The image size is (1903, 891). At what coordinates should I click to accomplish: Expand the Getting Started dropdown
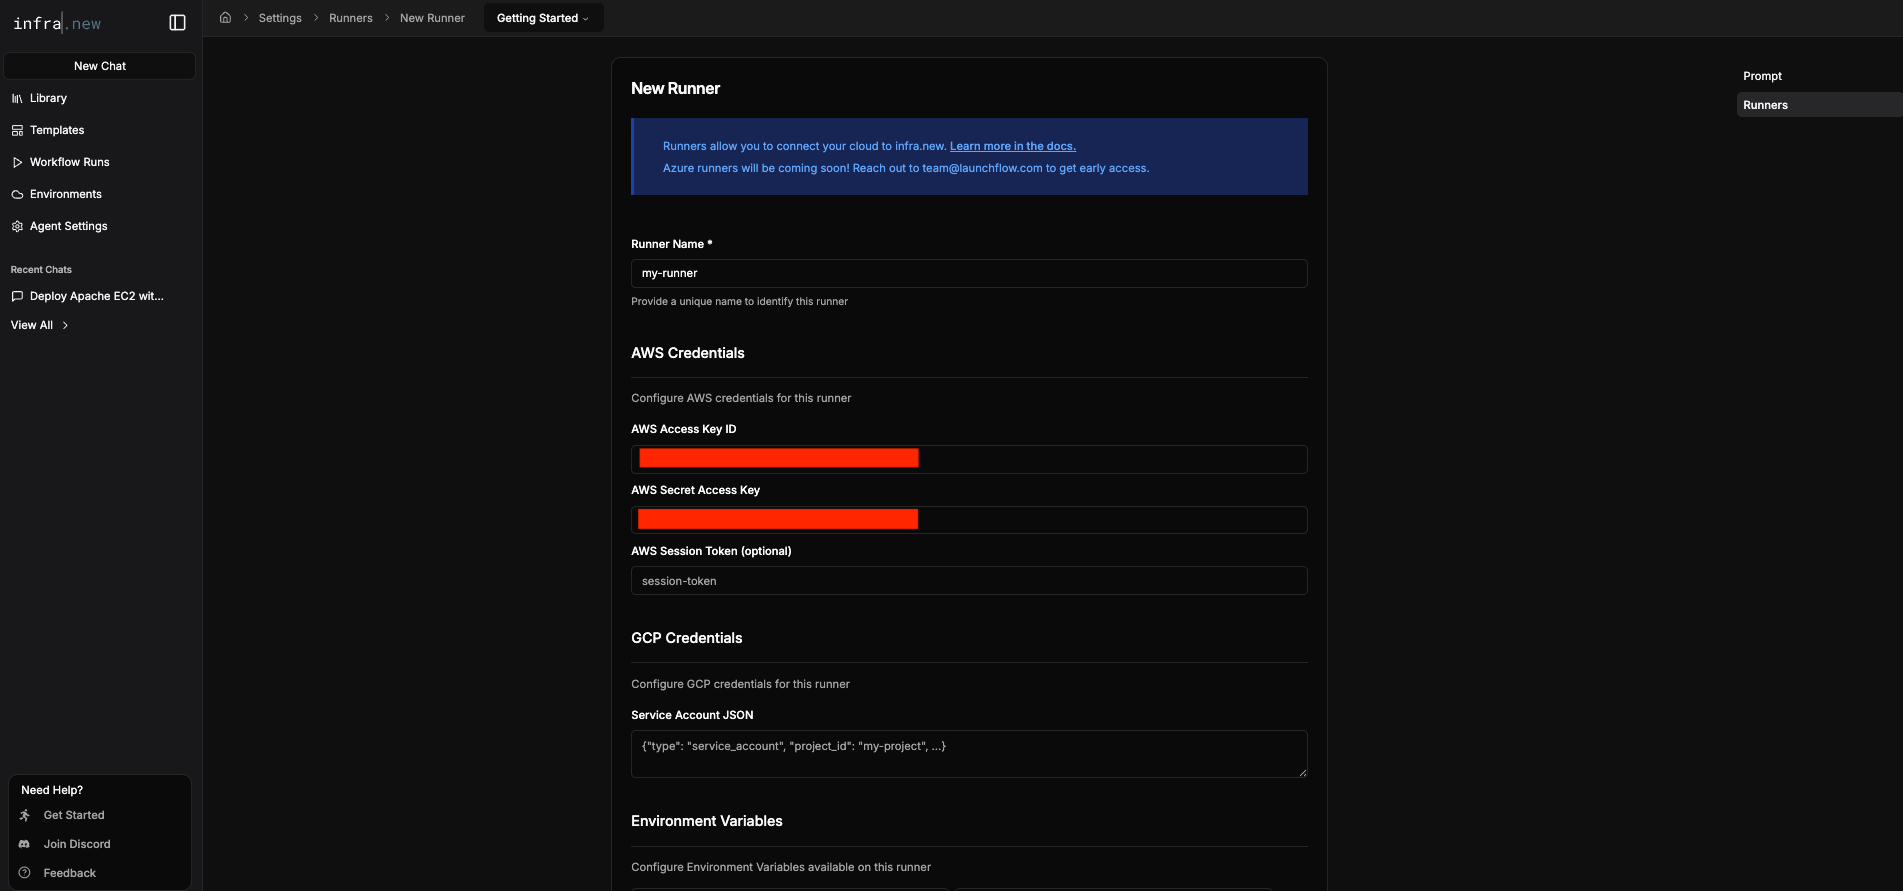coord(543,18)
